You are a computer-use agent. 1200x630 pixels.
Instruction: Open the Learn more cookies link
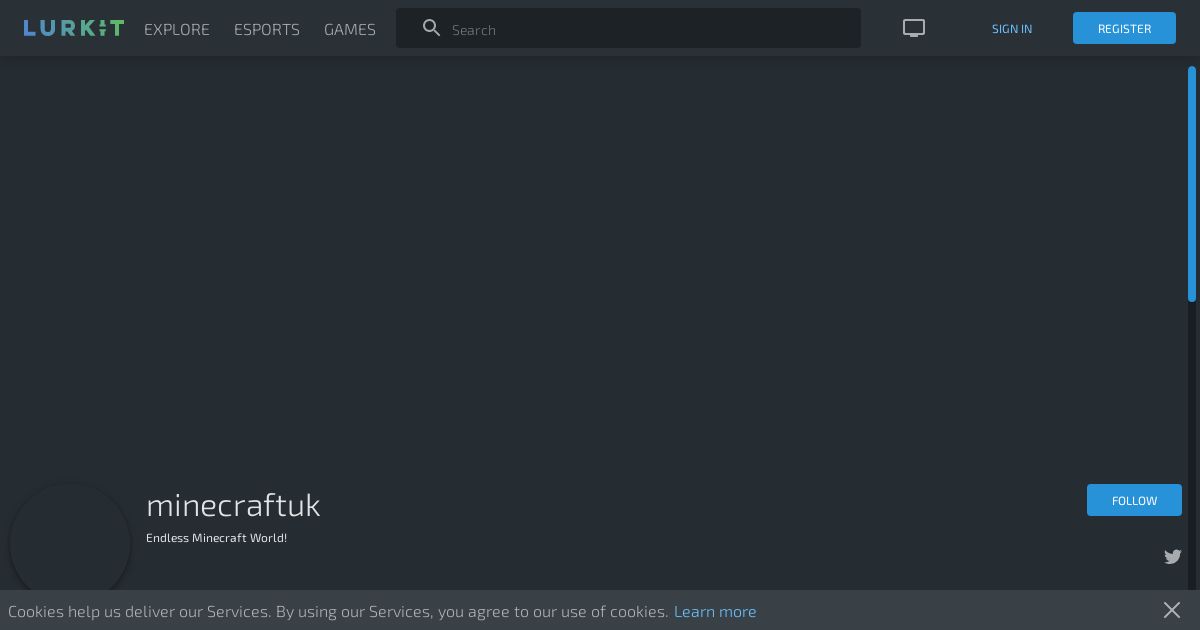tap(715, 611)
